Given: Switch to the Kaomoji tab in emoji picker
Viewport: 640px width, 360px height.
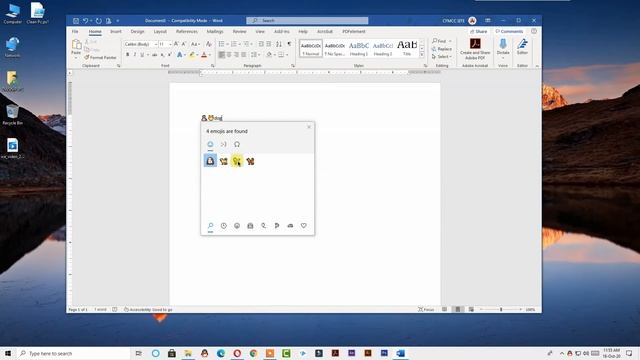Looking at the screenshot, I should click(x=224, y=144).
